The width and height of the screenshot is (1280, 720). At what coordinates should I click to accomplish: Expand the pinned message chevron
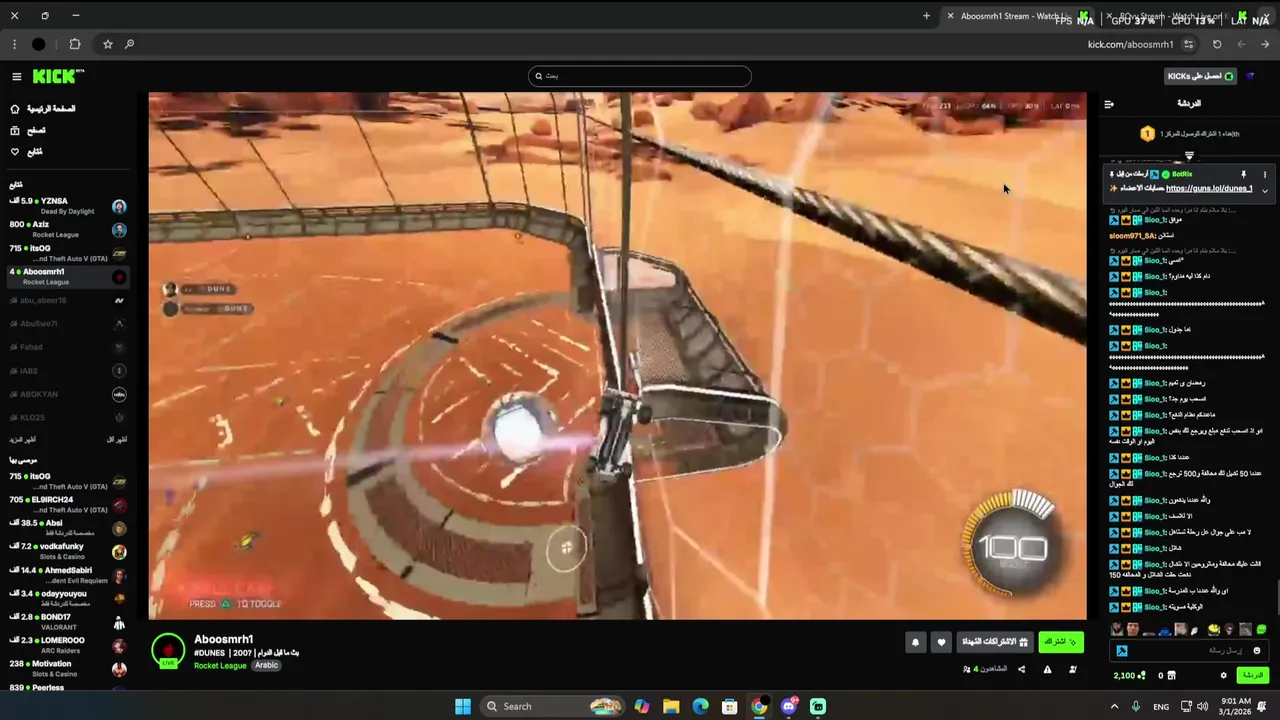point(1264,190)
